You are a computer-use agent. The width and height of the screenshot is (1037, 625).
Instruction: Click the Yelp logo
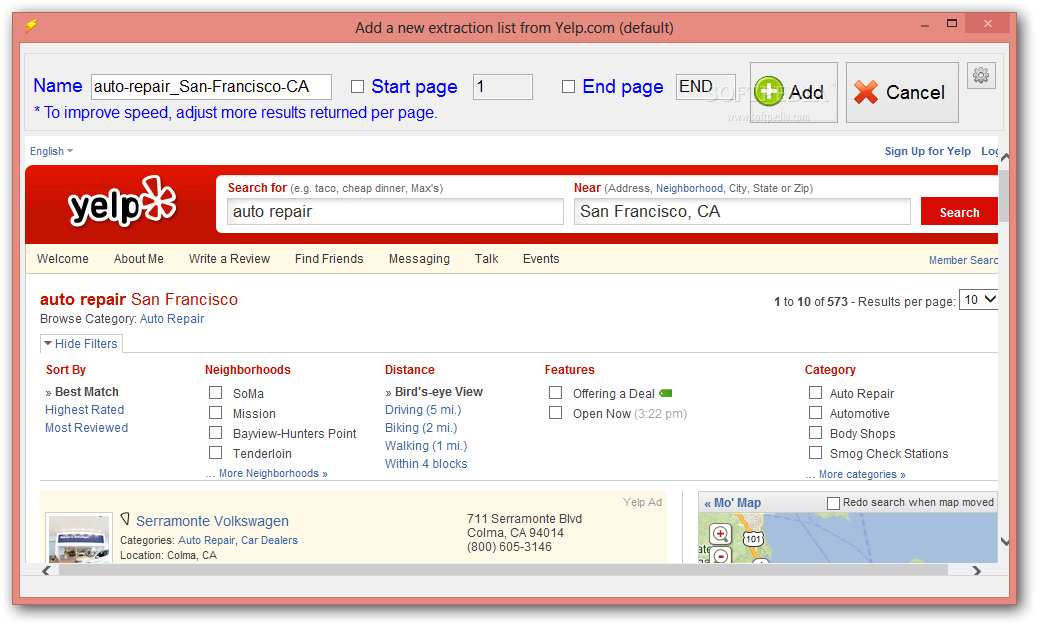122,202
